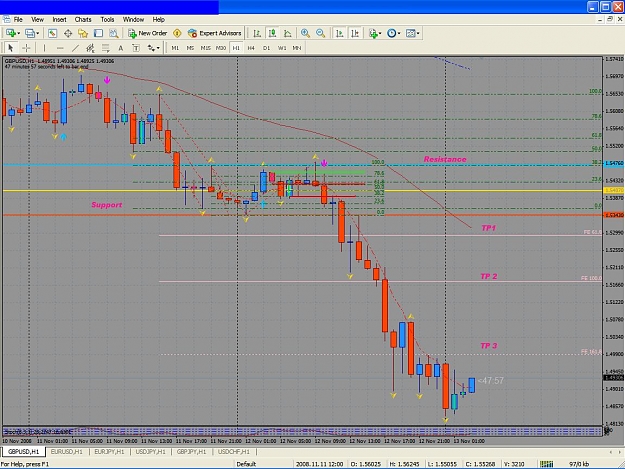This screenshot has width=625, height=469.
Task: Open the Navigator panel (star folder icon)
Action: pos(83,33)
